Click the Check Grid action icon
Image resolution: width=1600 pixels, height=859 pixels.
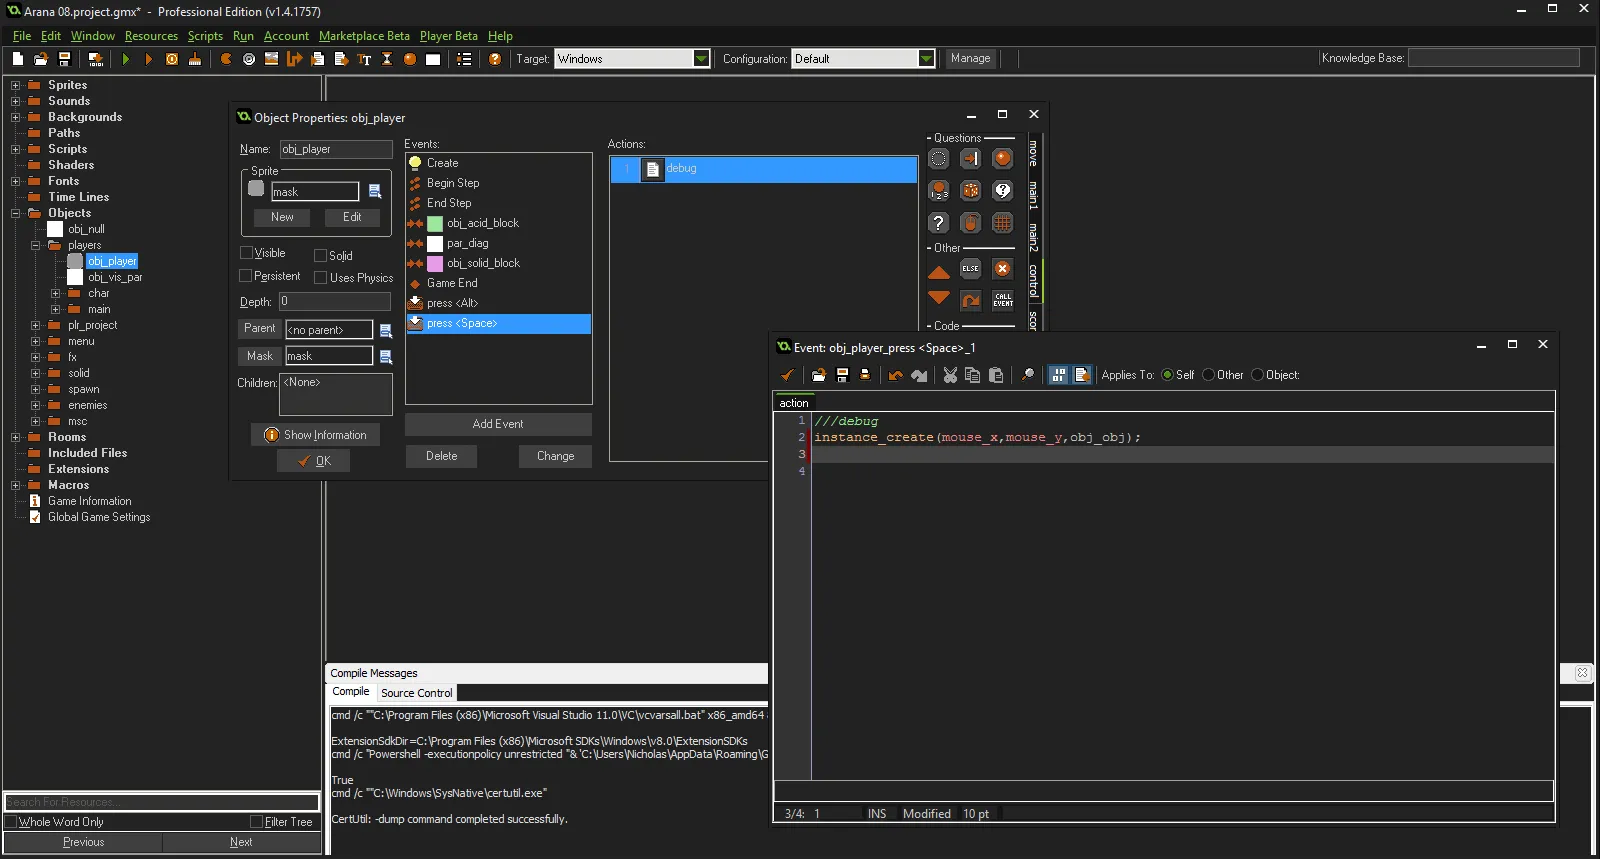pos(1002,223)
